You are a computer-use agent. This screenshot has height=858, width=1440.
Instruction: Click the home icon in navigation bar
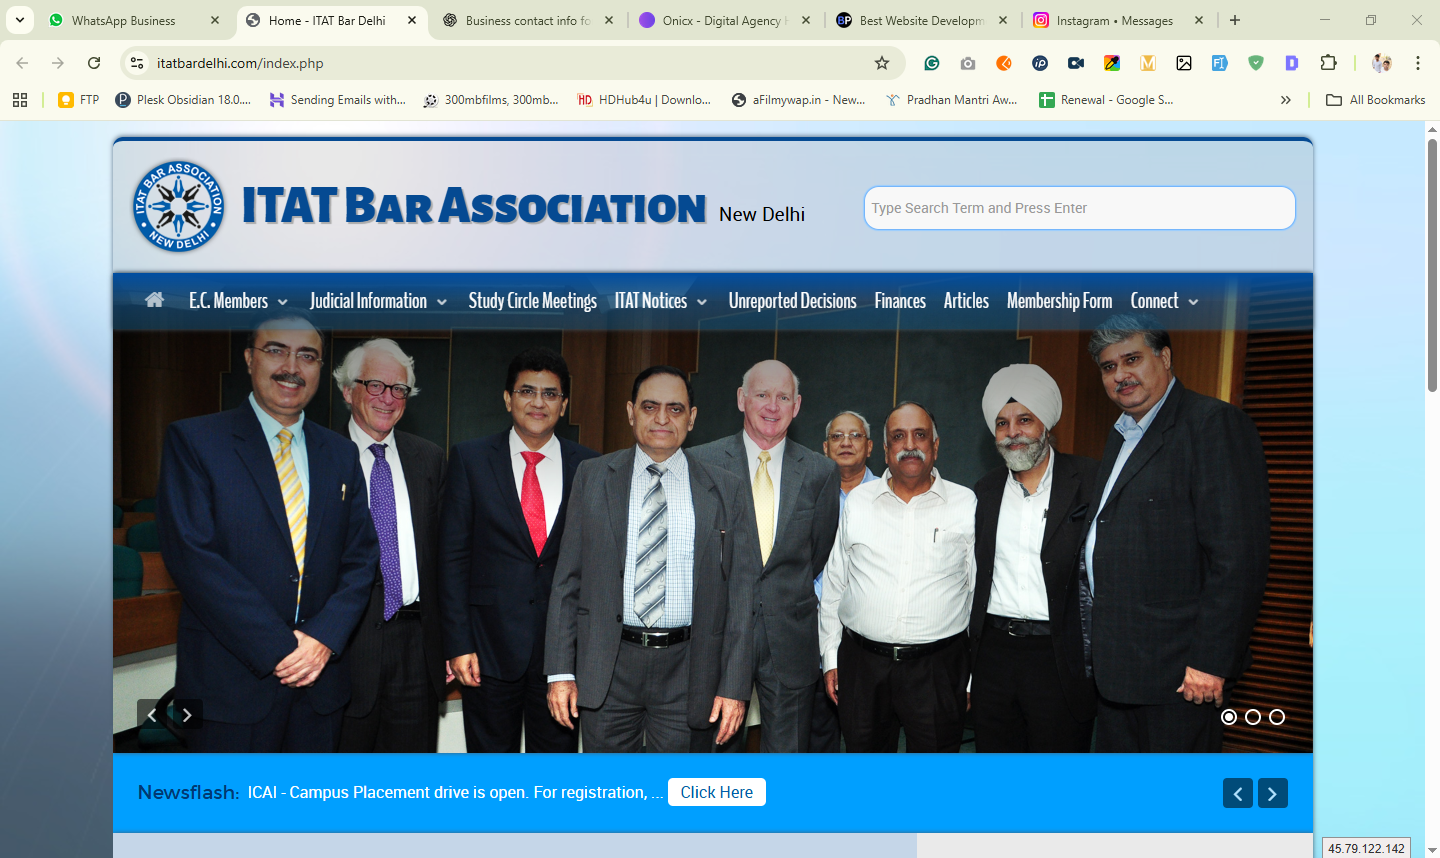[154, 300]
